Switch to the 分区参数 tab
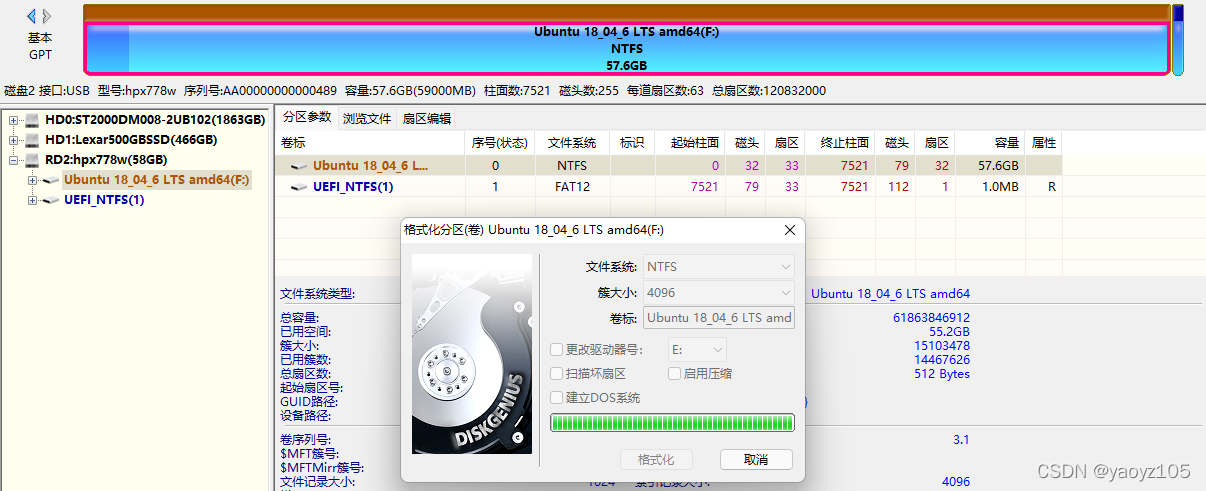 coord(306,117)
